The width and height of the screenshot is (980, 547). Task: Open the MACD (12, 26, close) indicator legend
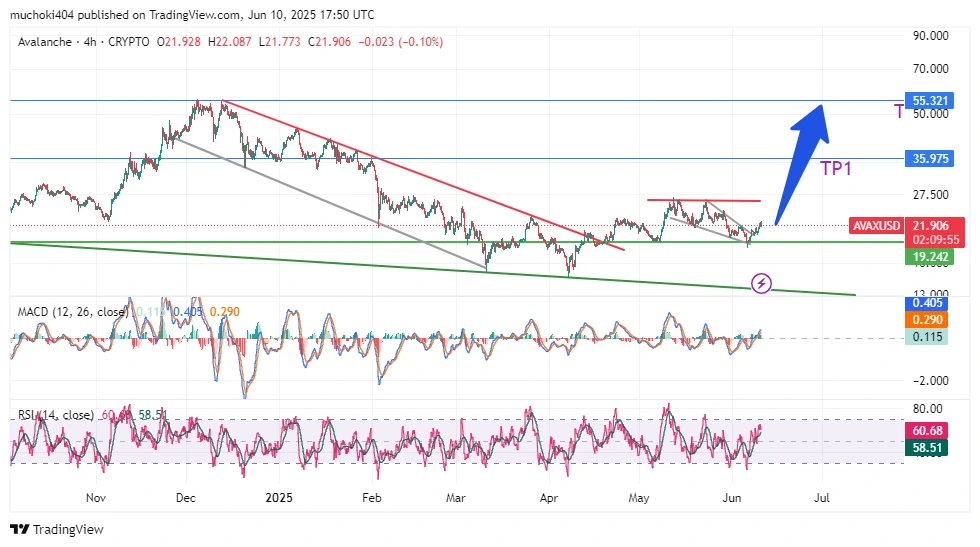click(x=72, y=312)
